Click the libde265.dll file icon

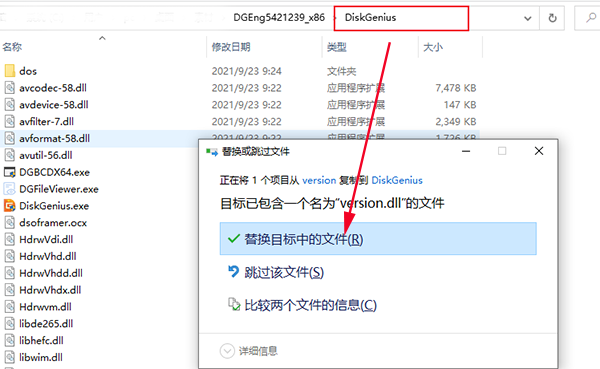10,323
